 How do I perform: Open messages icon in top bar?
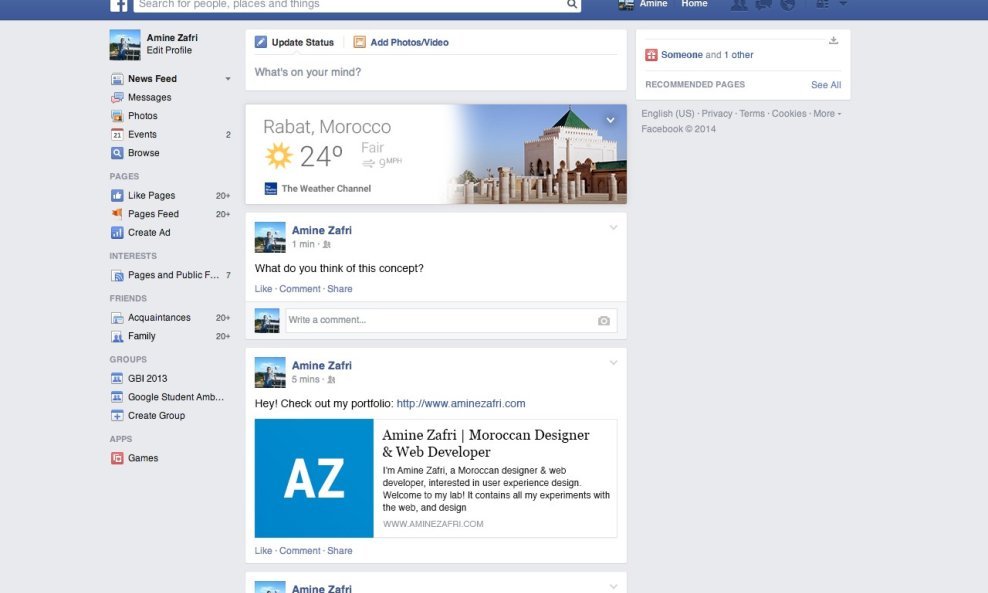coord(764,4)
